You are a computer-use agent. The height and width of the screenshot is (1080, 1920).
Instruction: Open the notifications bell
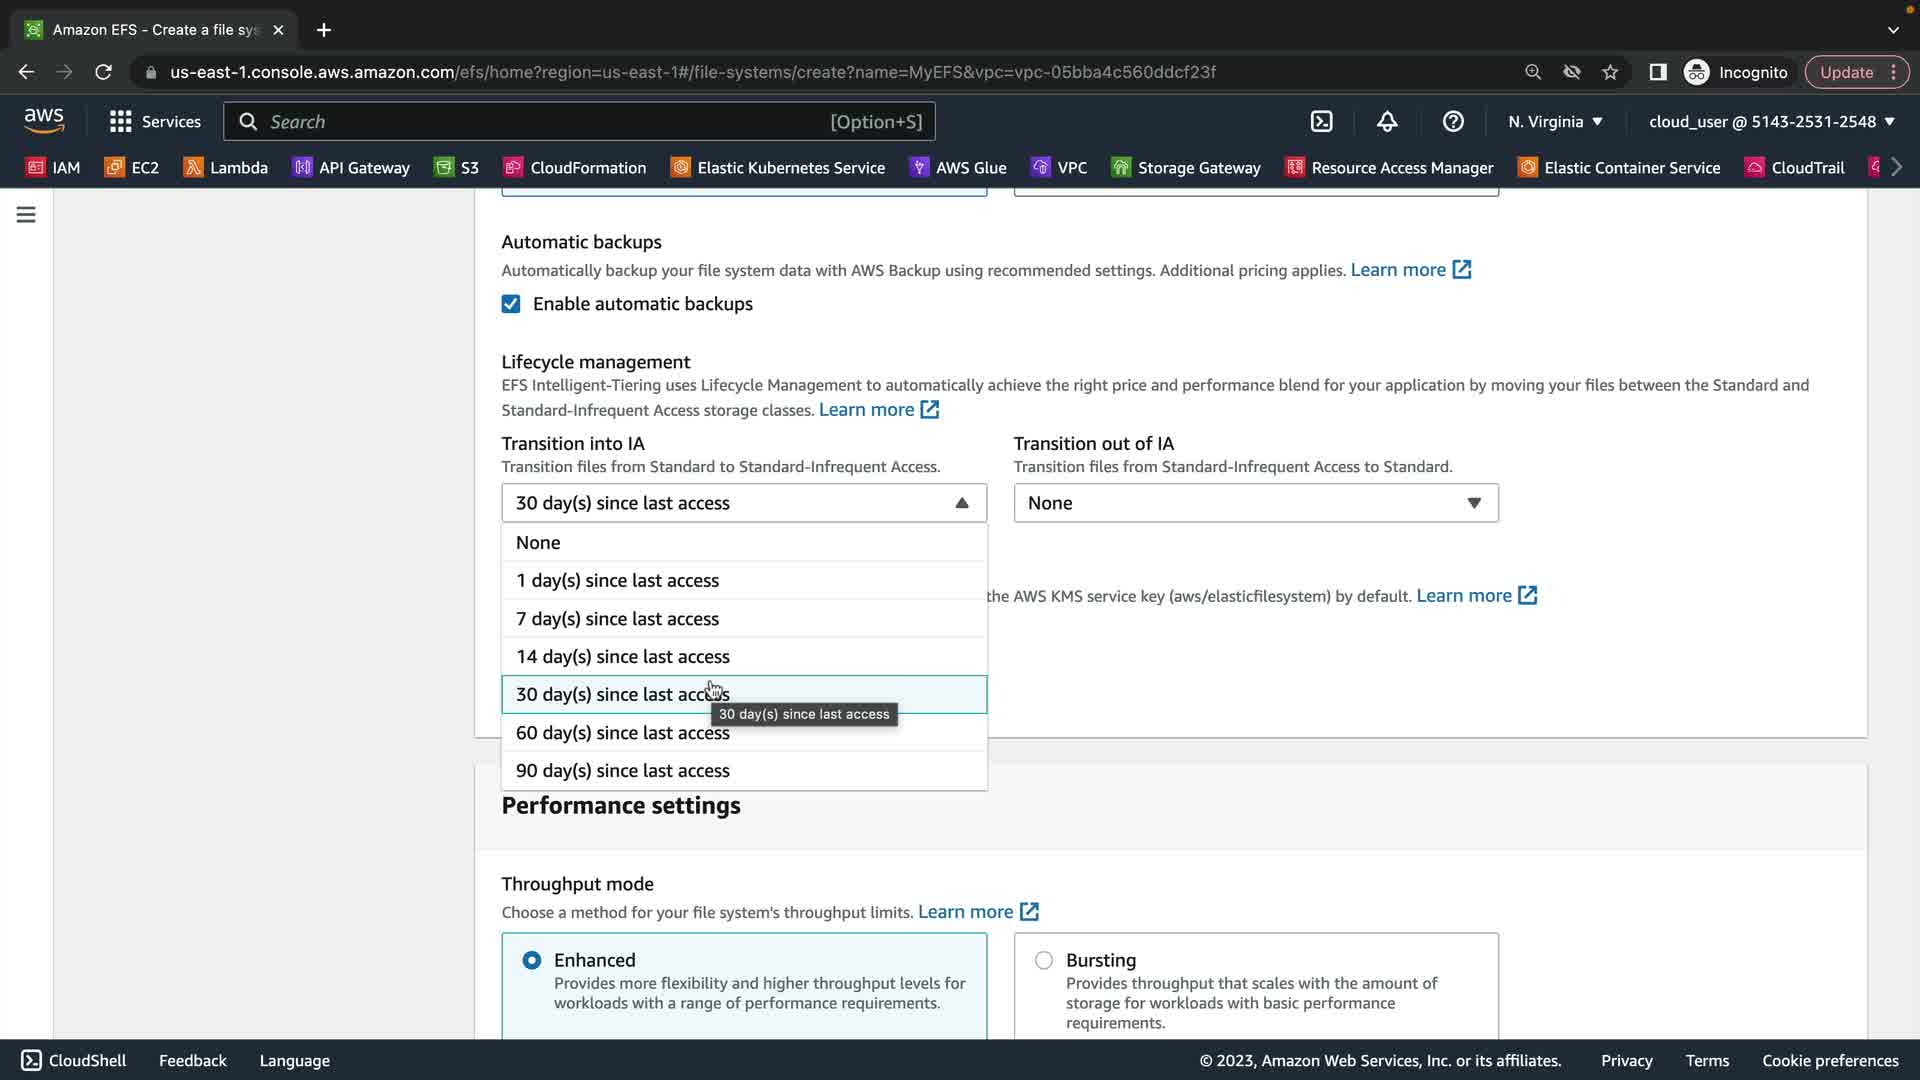click(x=1387, y=121)
